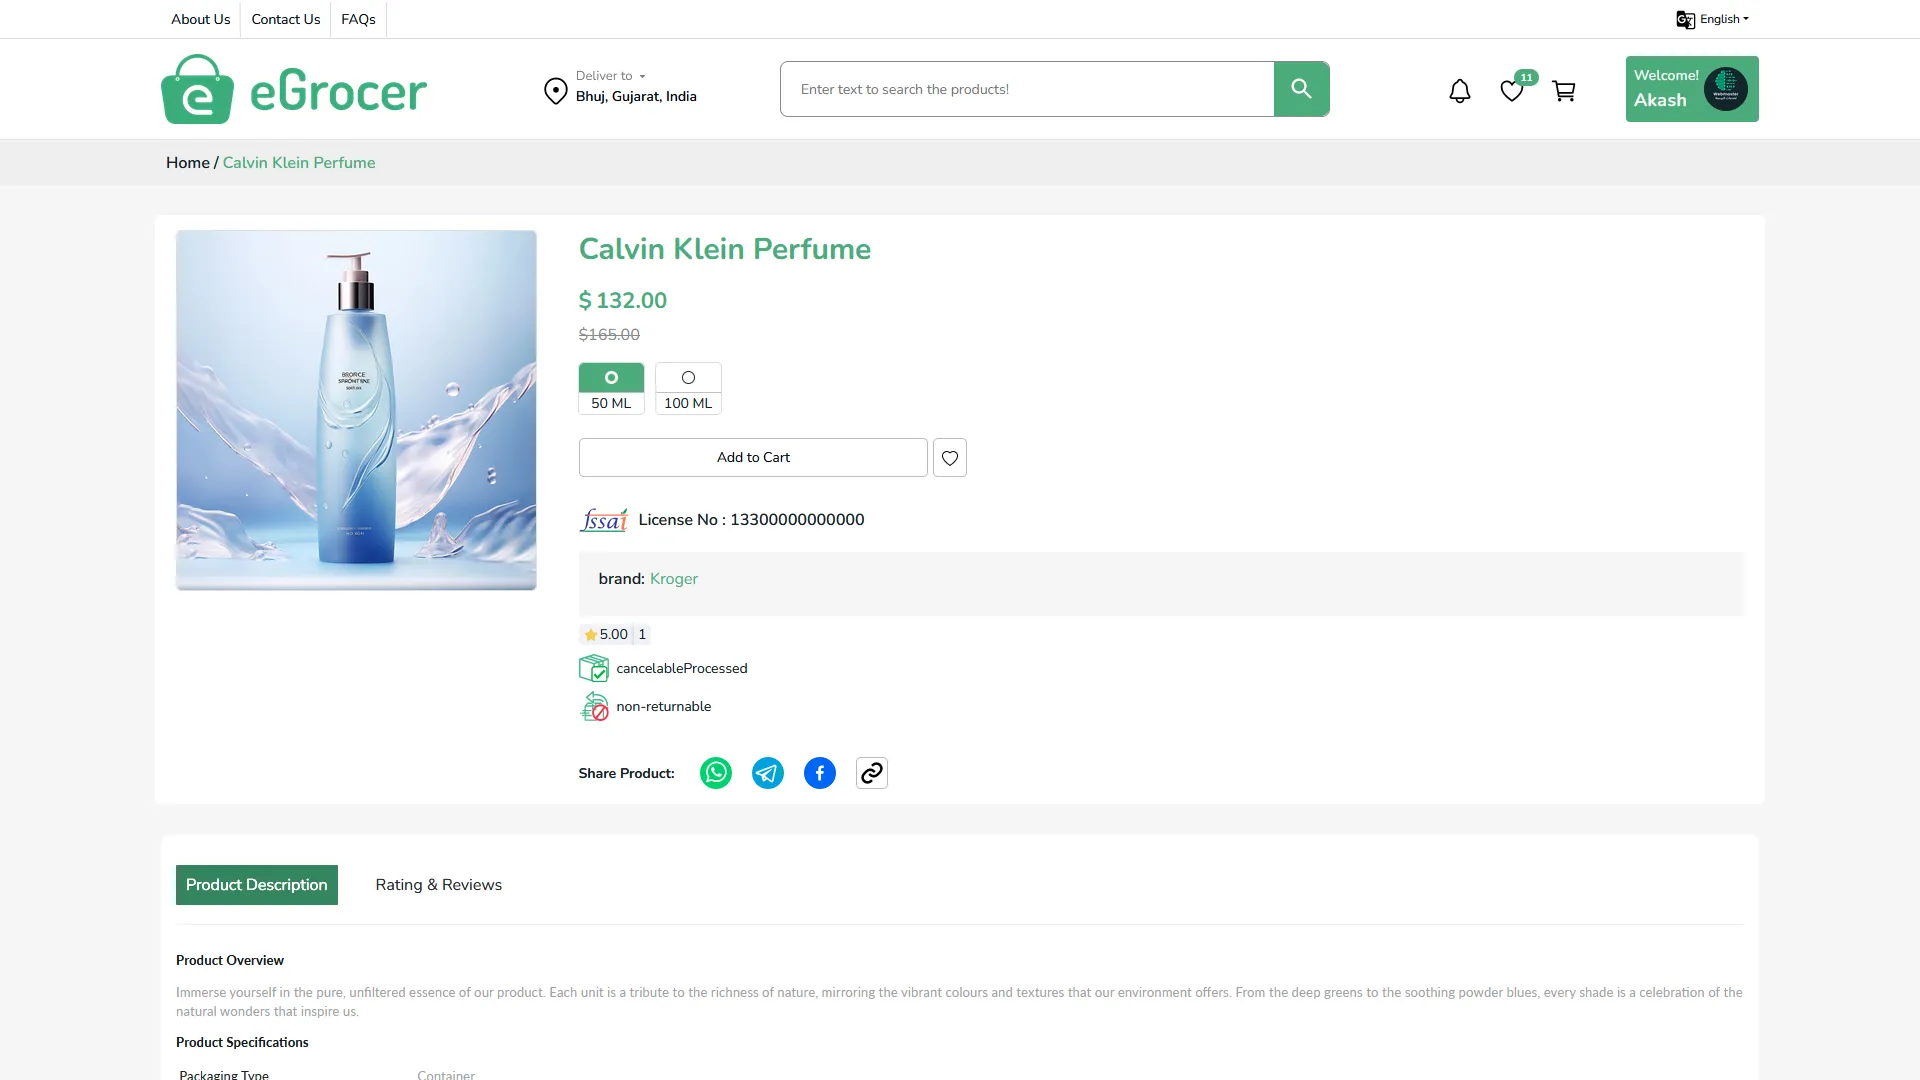Open the perfume product image
The height and width of the screenshot is (1080, 1920).
click(x=356, y=410)
